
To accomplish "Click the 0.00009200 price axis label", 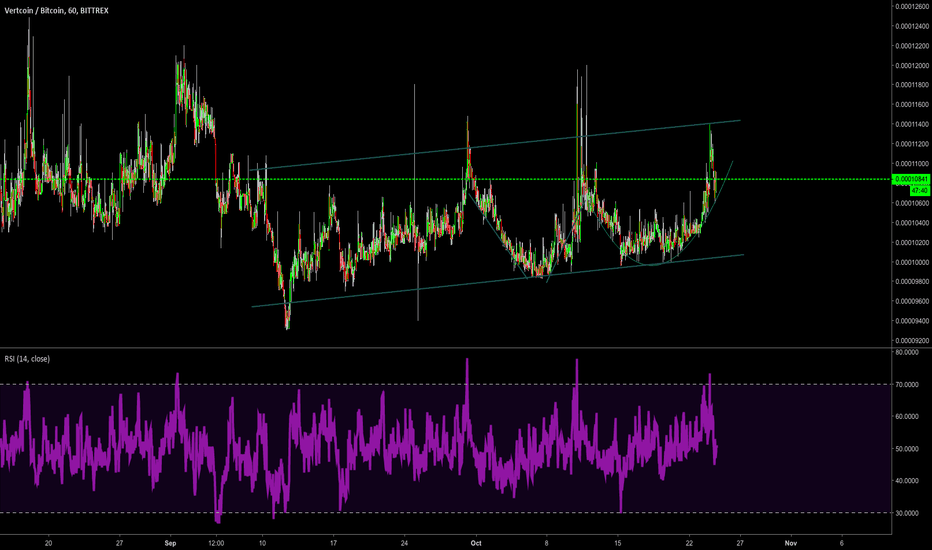I will point(912,341).
